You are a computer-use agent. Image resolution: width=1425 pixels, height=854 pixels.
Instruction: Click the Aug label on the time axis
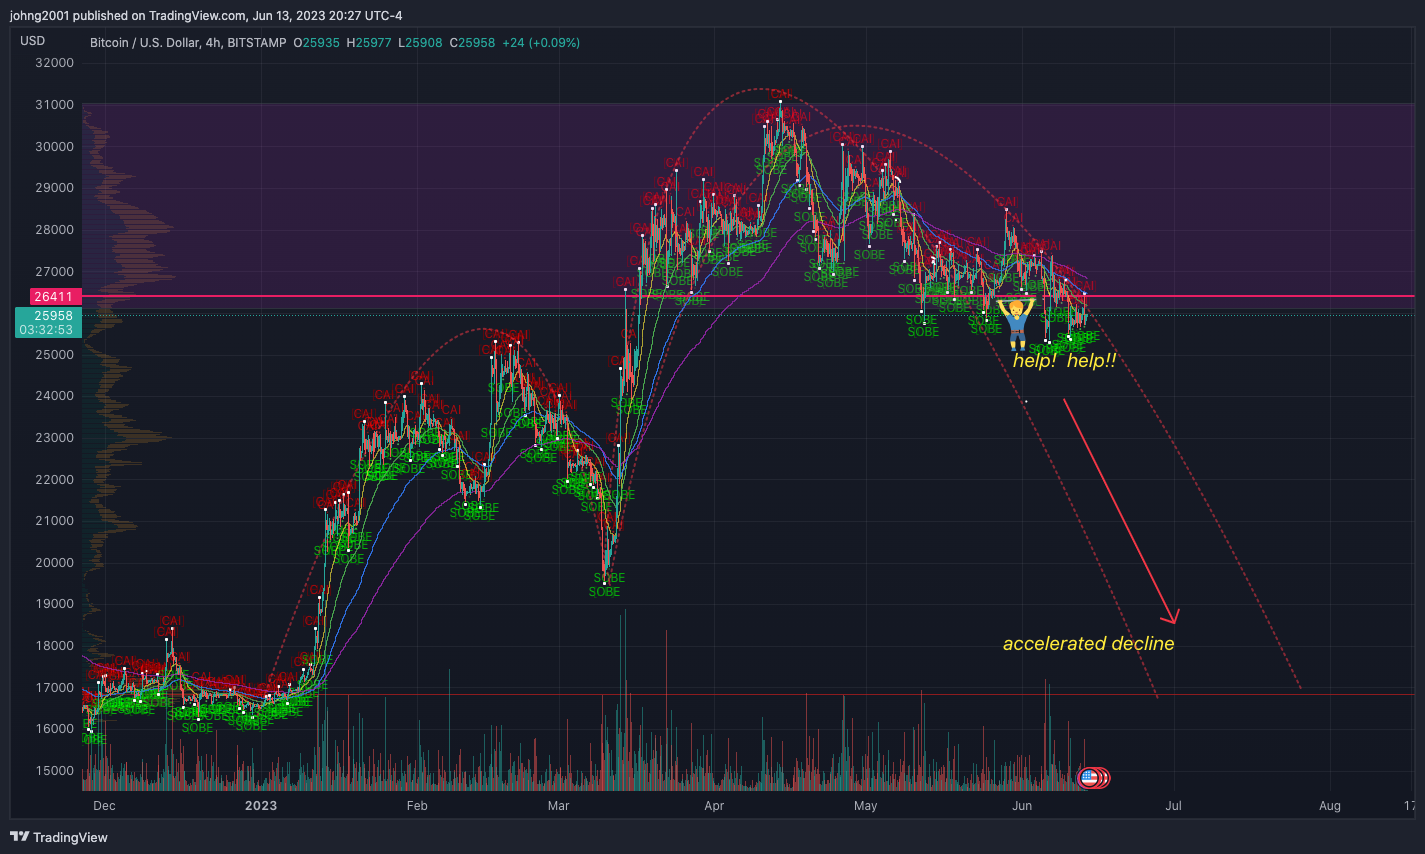pos(1330,806)
